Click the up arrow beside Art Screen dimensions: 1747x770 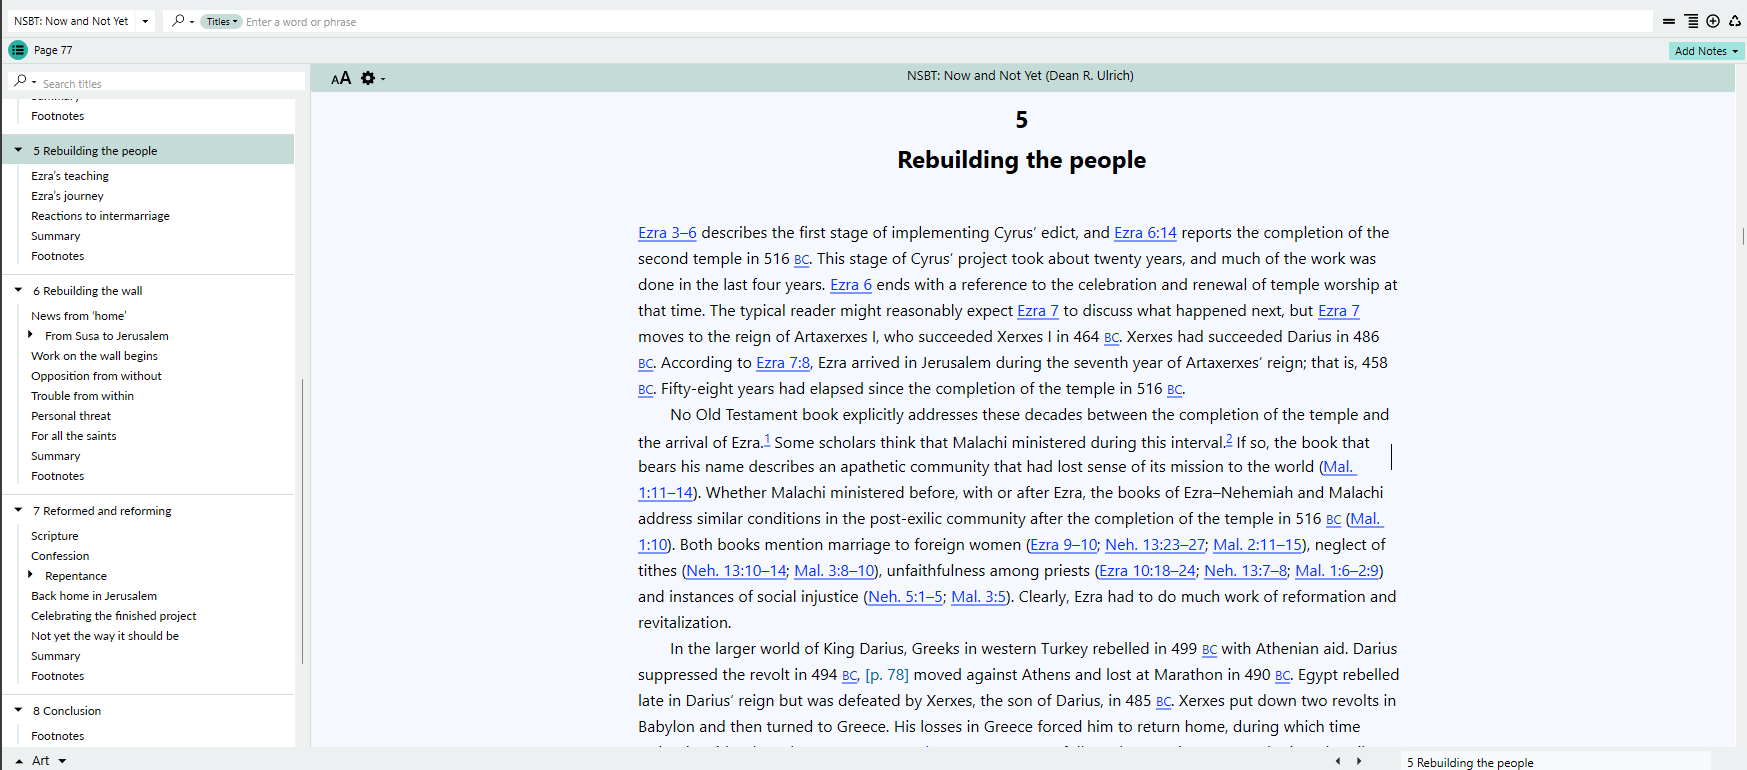coord(19,761)
